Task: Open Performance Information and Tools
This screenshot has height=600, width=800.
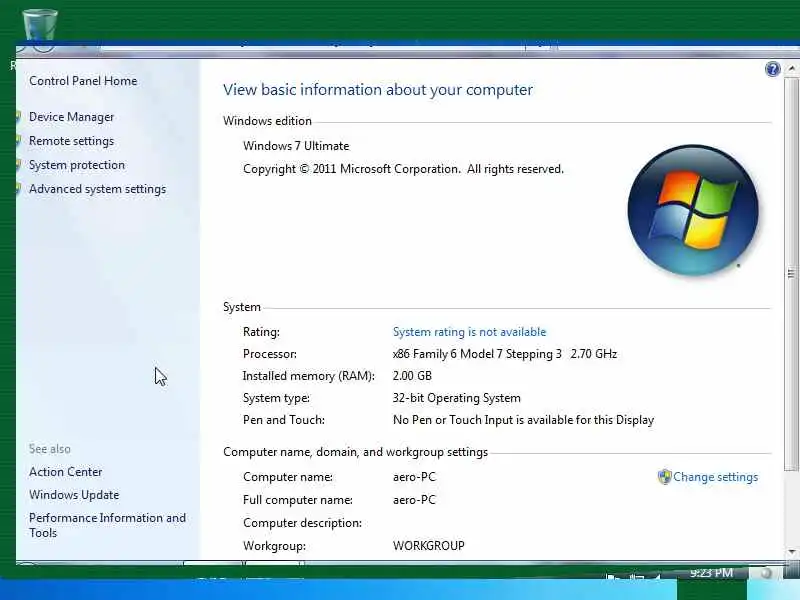Action: coord(107,525)
